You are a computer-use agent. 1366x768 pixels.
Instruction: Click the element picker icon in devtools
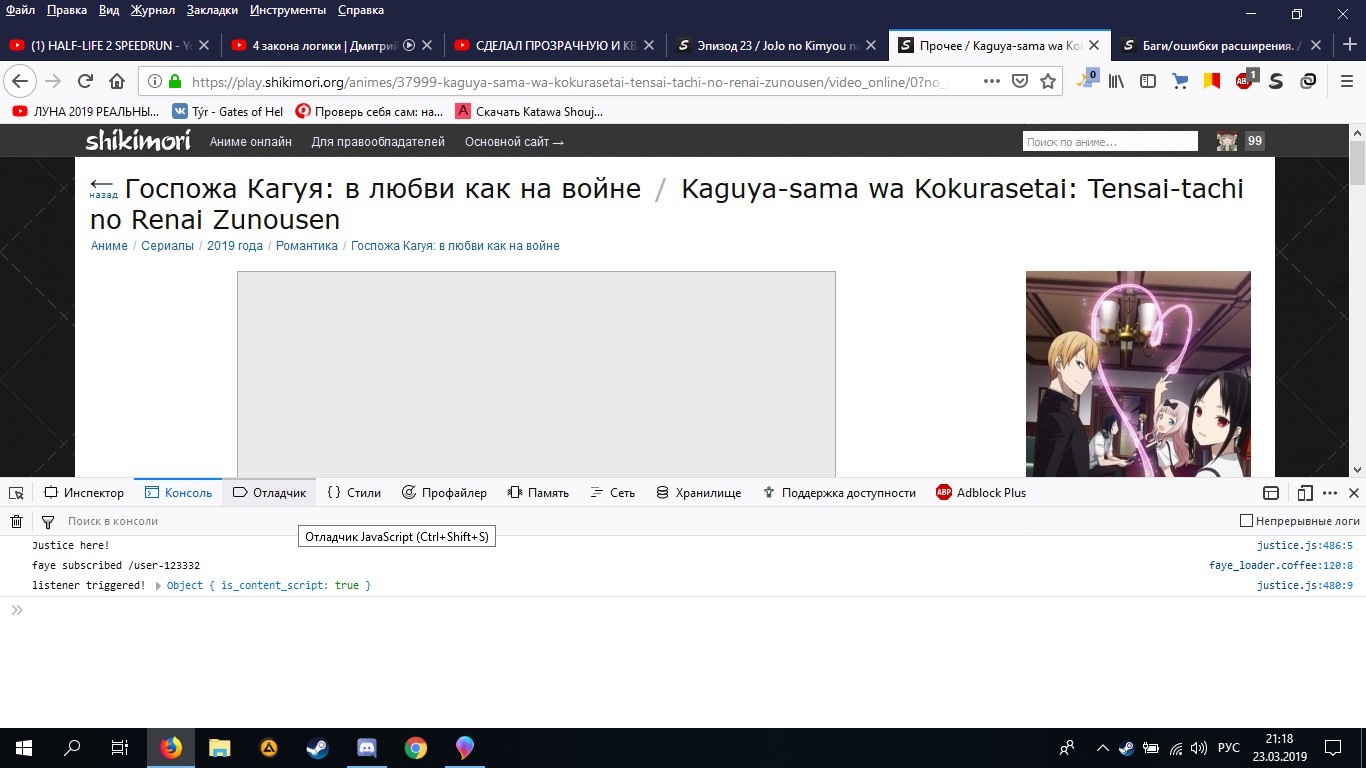click(16, 493)
